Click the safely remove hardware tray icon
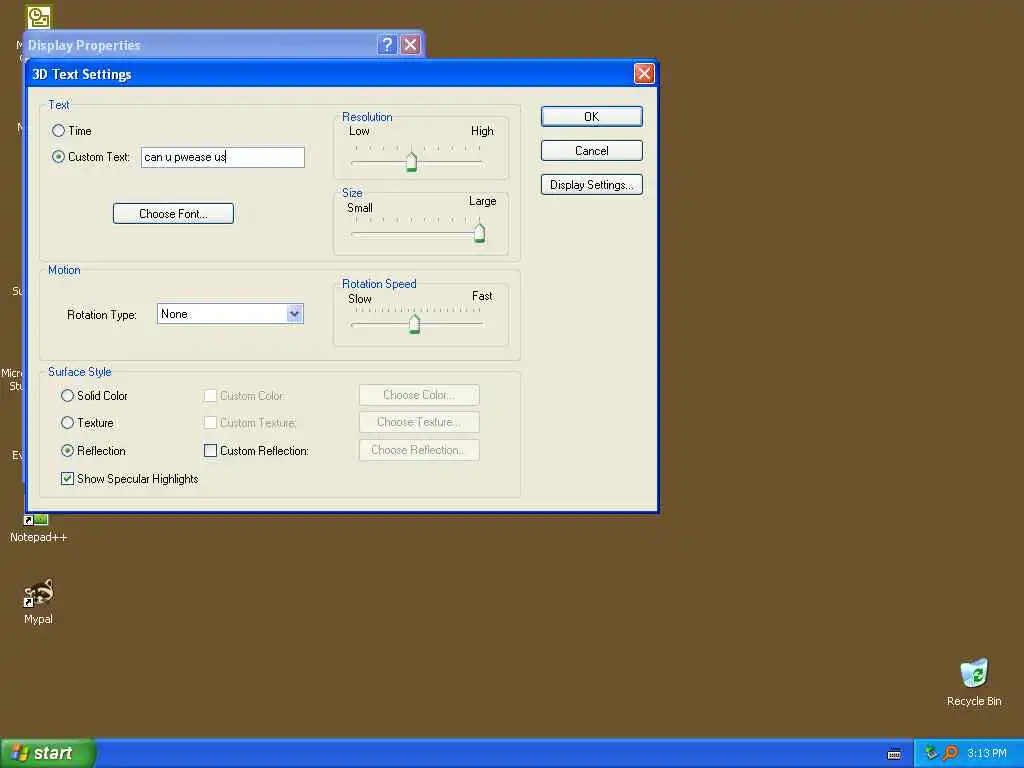The height and width of the screenshot is (768, 1024). pos(931,753)
